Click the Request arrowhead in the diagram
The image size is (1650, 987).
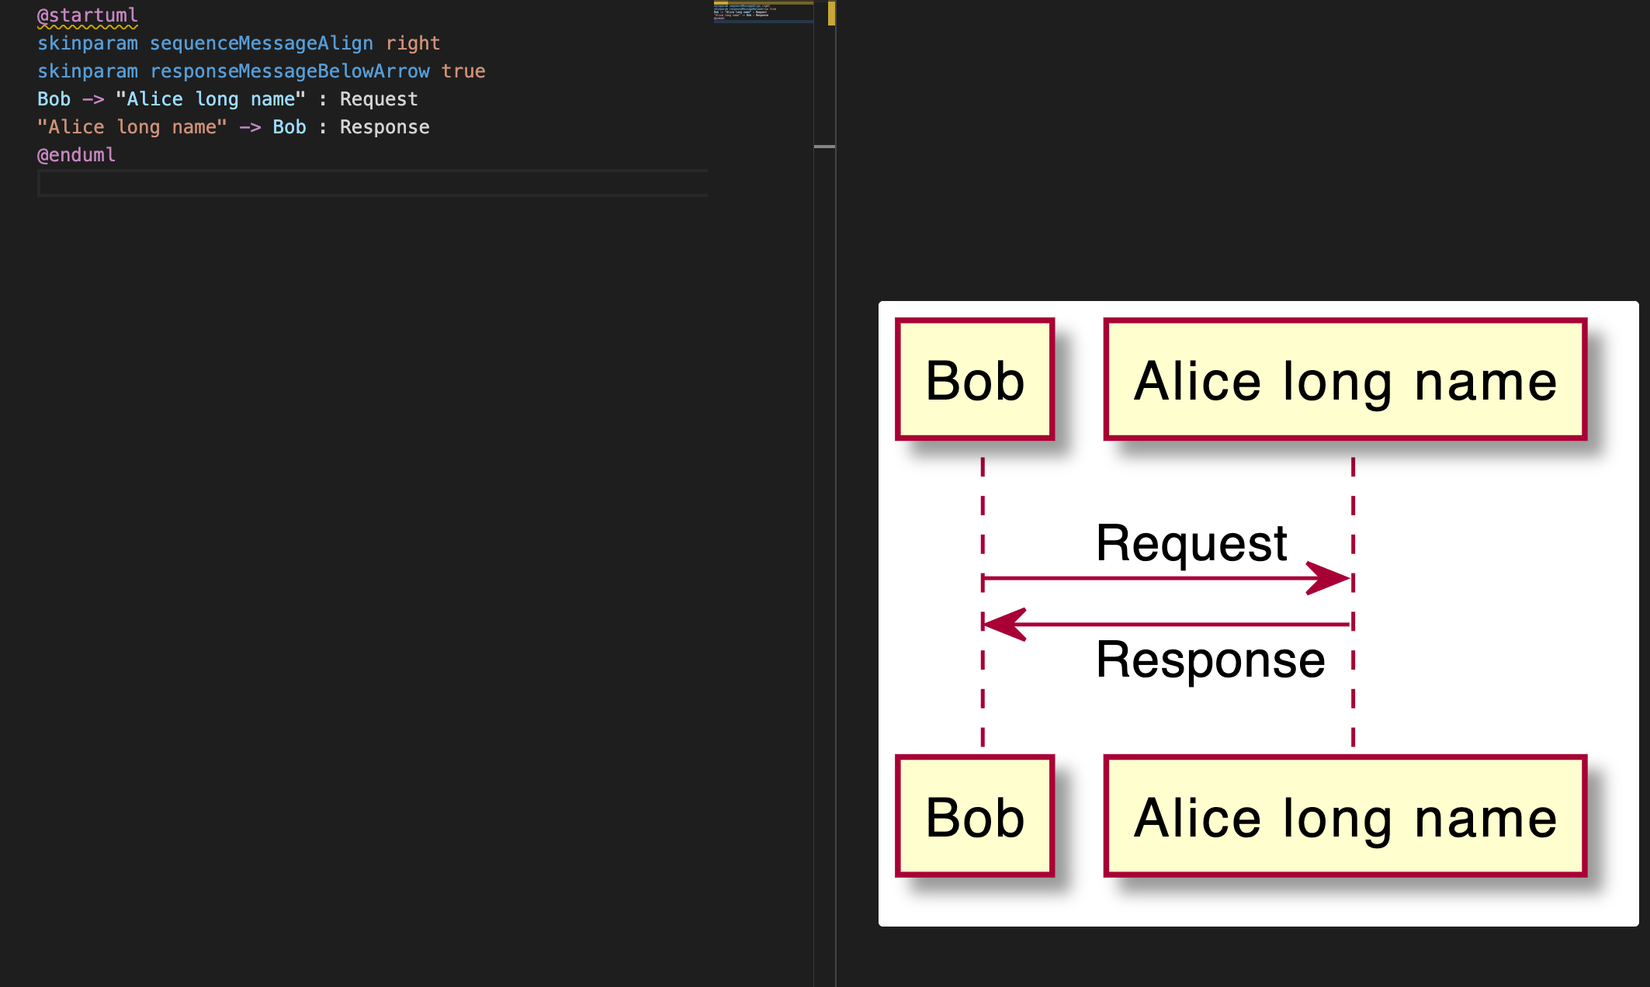pyautogui.click(x=1329, y=579)
